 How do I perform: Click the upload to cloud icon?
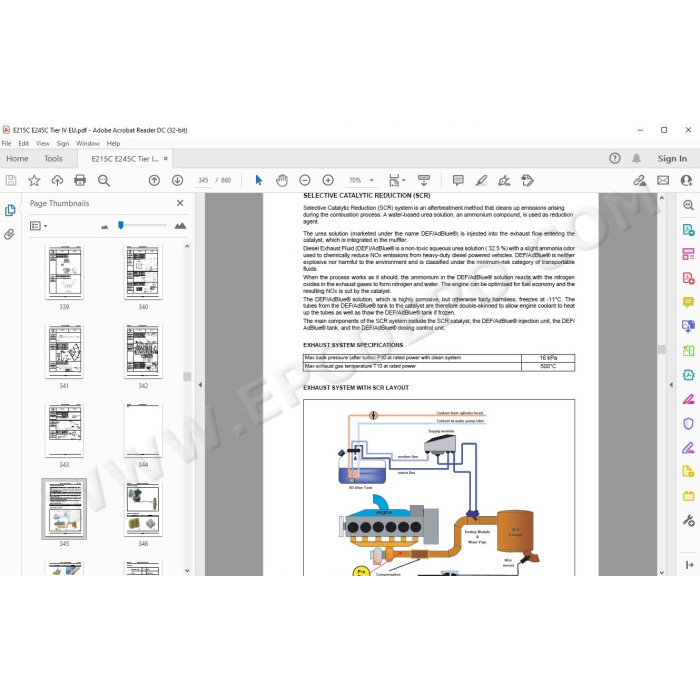coord(57,180)
